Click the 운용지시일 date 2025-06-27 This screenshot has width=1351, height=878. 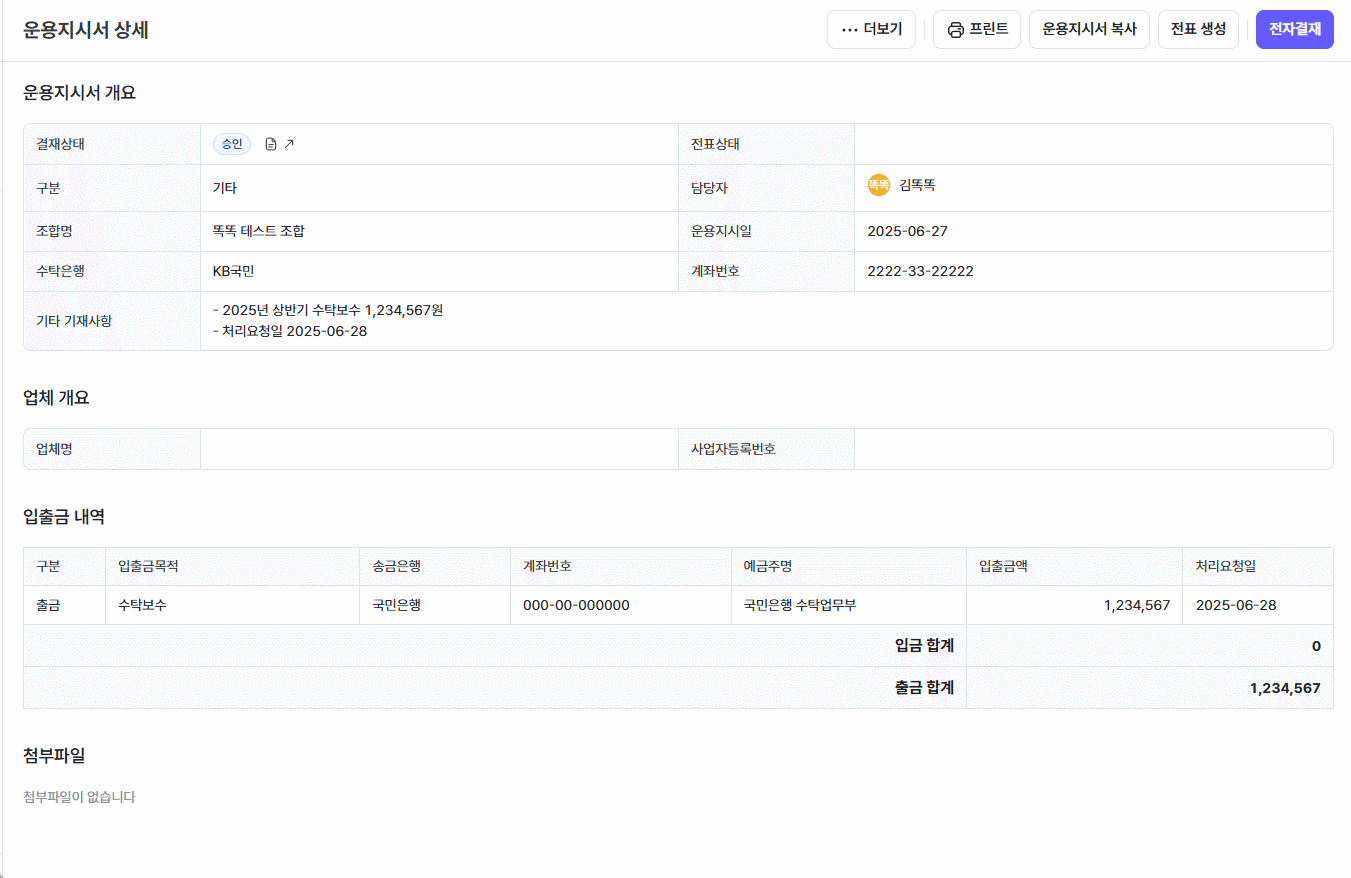point(907,231)
